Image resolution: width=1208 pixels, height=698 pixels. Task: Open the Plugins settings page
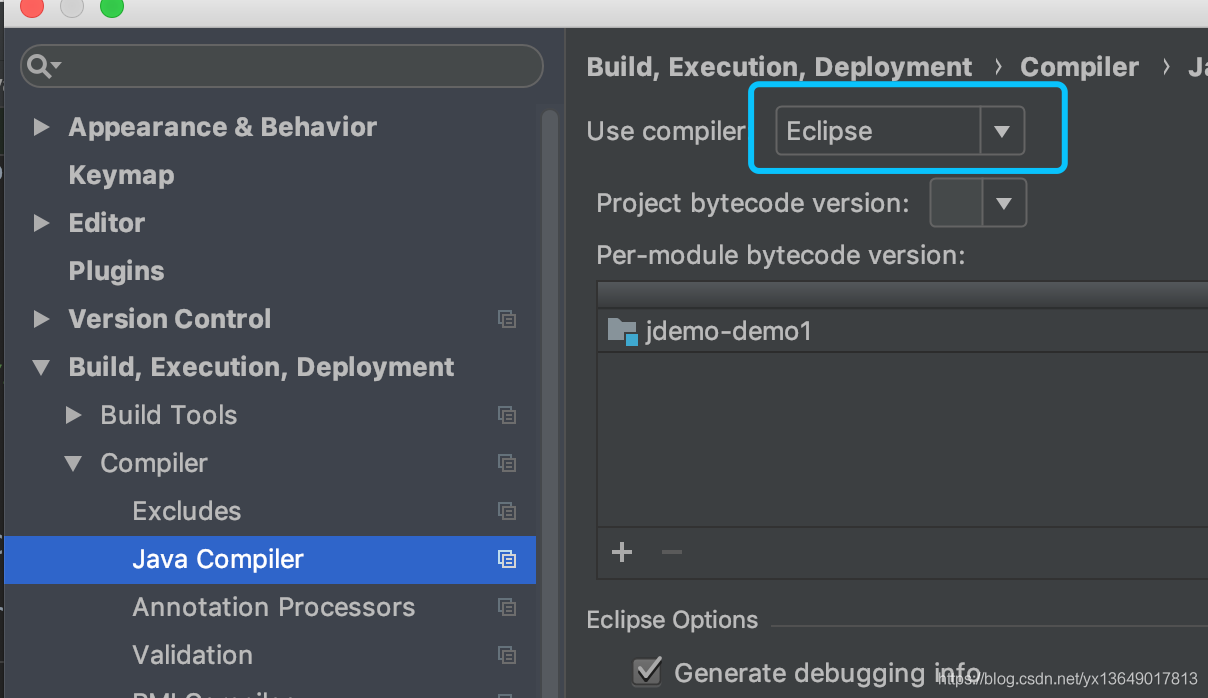click(116, 271)
